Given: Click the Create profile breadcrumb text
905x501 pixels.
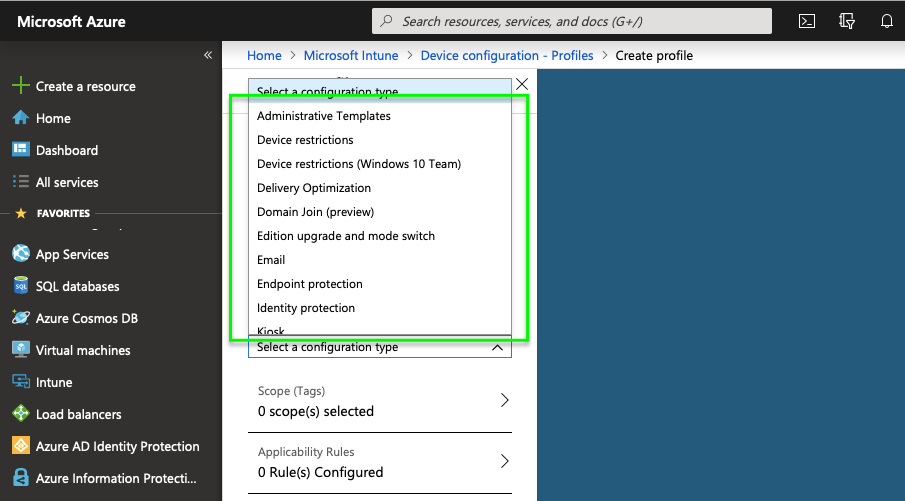Looking at the screenshot, I should 654,55.
